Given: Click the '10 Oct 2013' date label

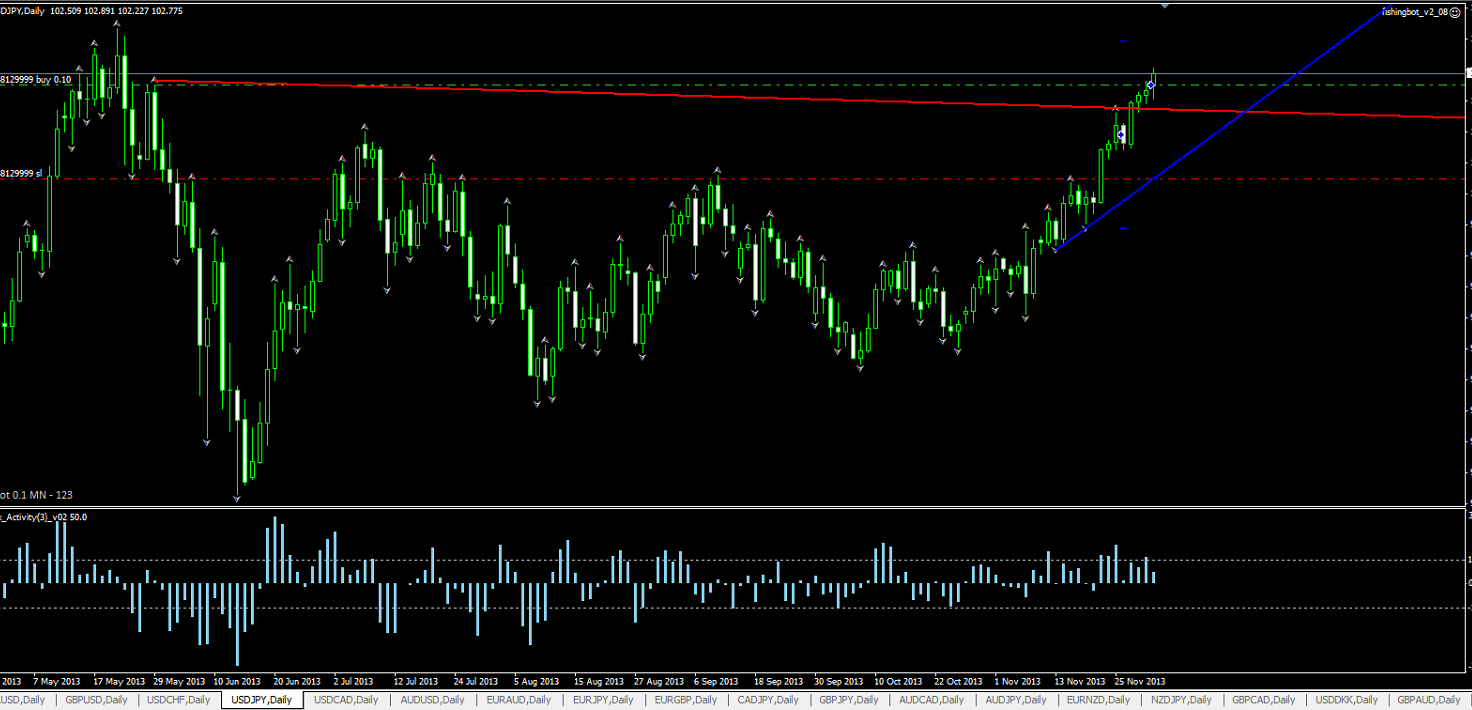Looking at the screenshot, I should coord(898,680).
